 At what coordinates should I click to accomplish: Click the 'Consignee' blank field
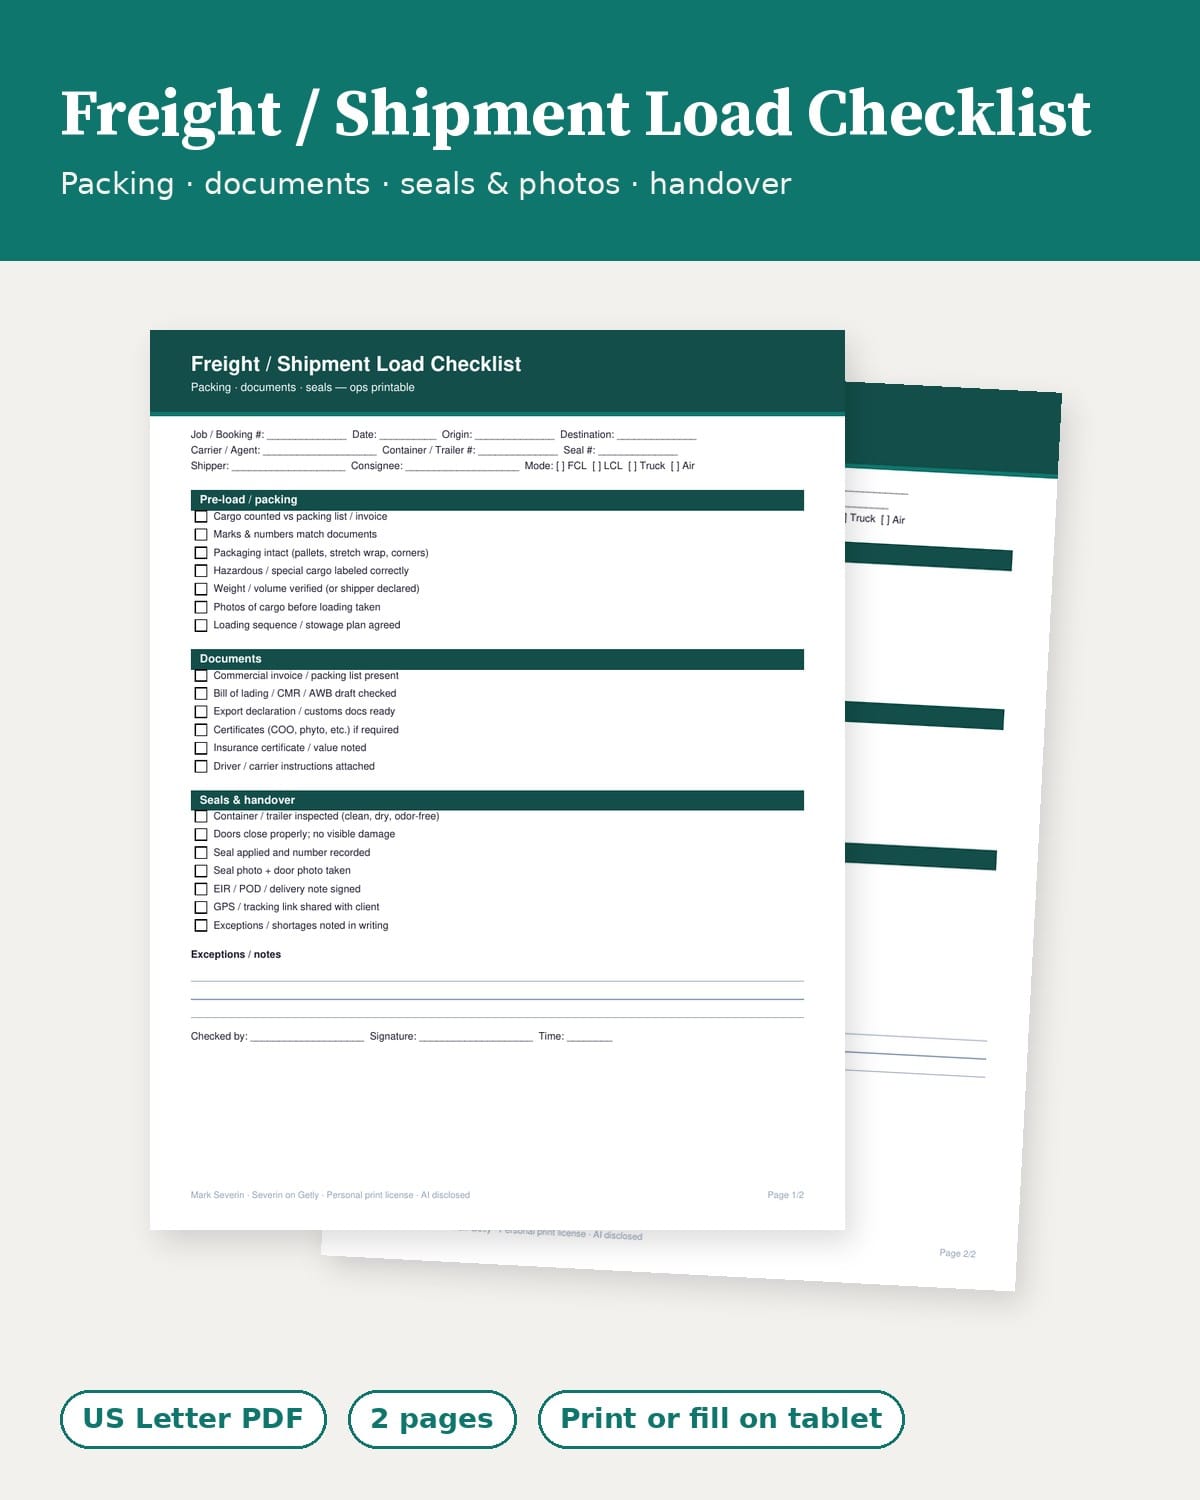(x=462, y=467)
